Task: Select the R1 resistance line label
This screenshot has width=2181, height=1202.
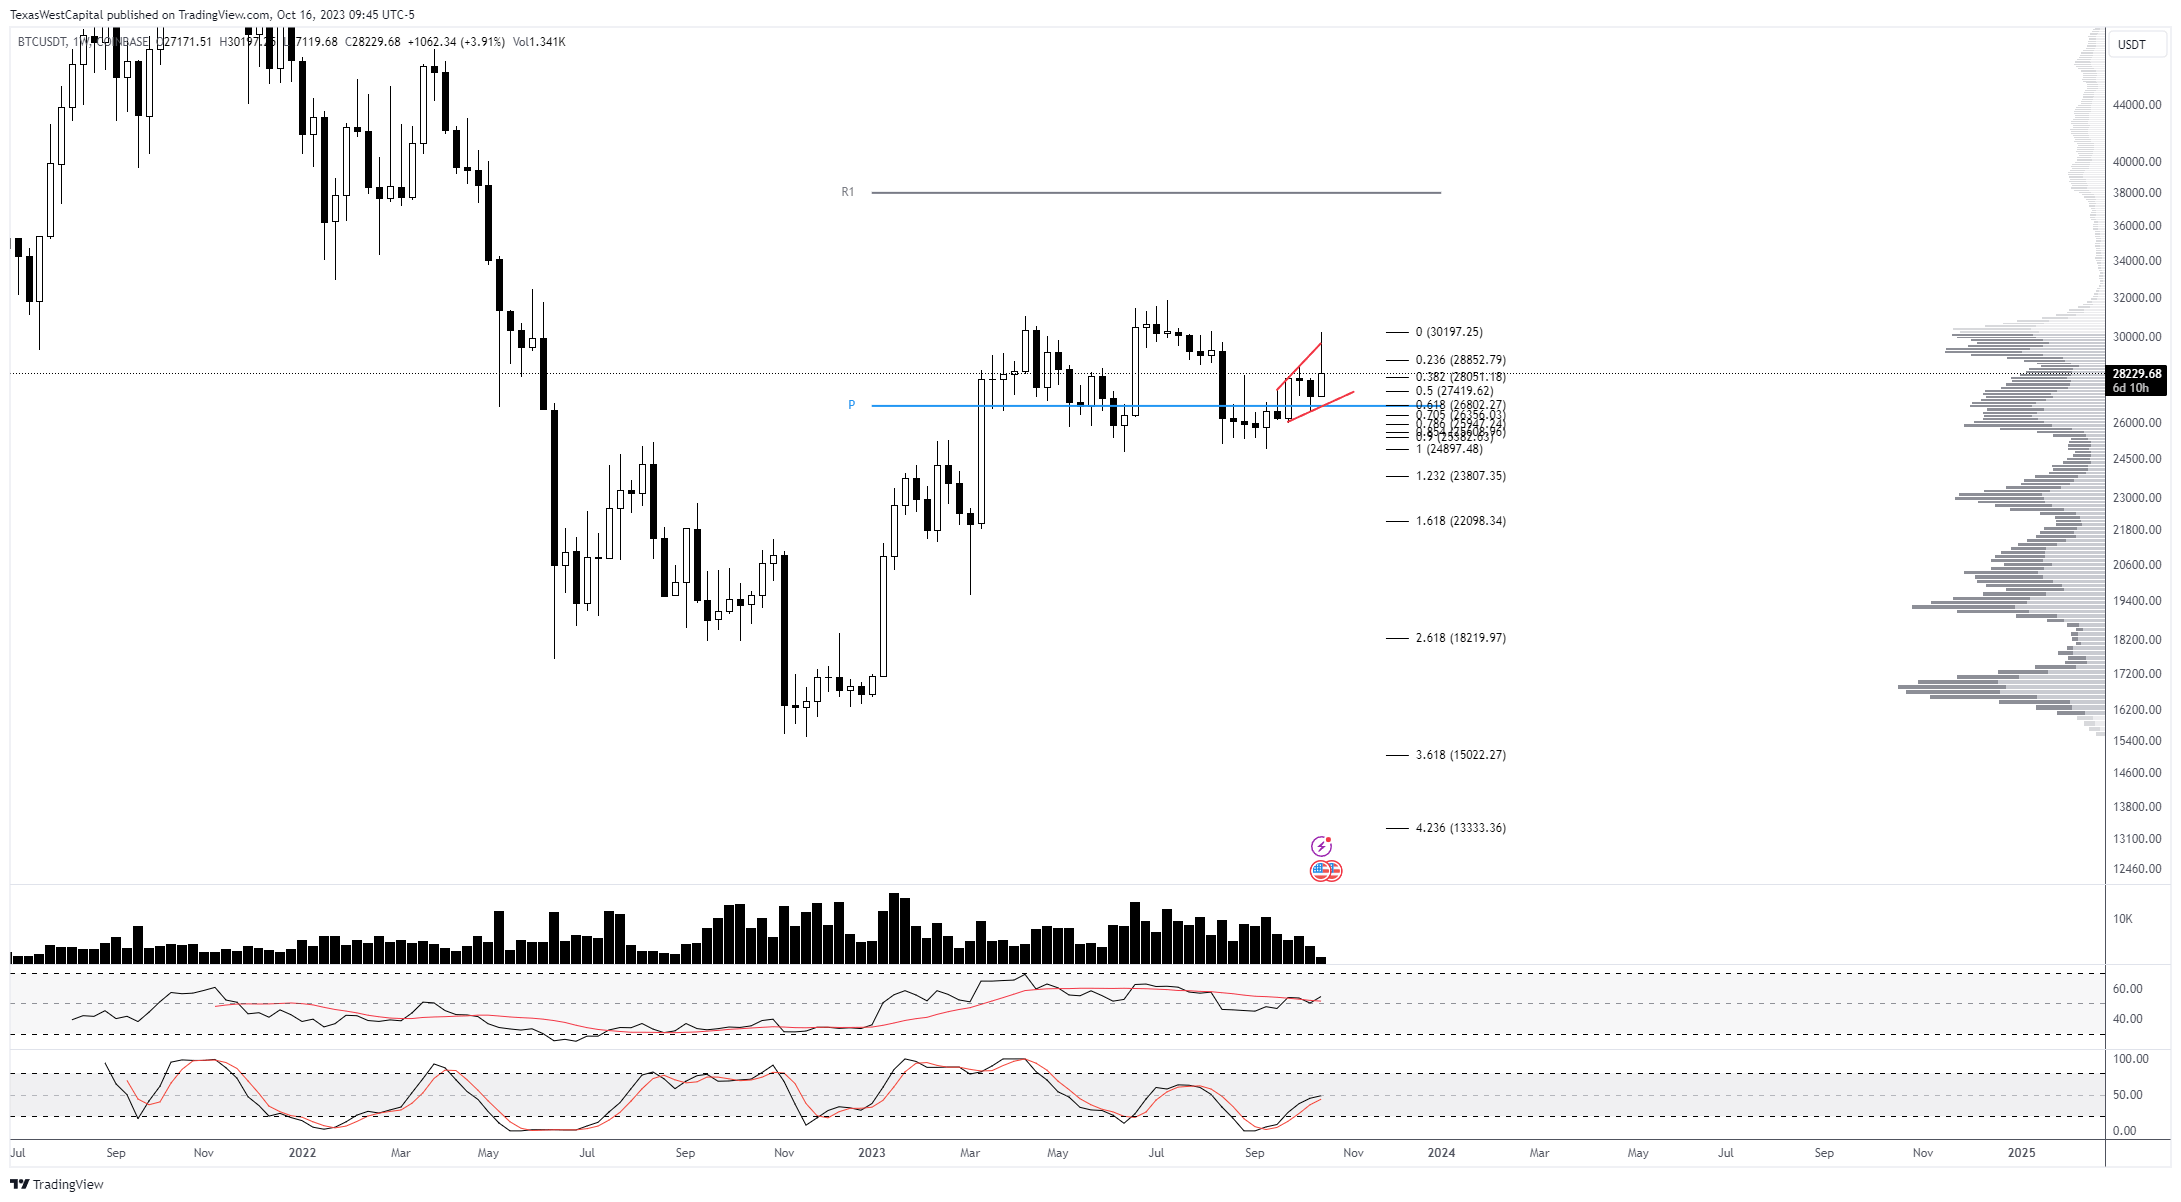Action: 848,192
